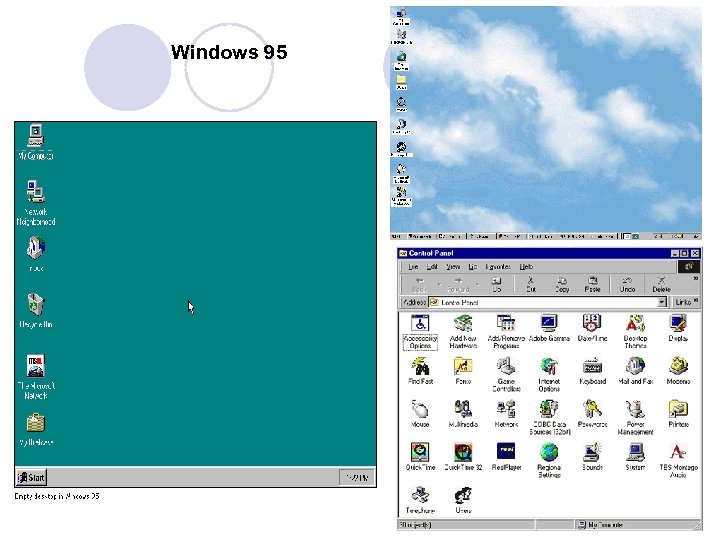The width and height of the screenshot is (720, 540).
Task: Expand the Links bar chevron
Action: tap(696, 301)
